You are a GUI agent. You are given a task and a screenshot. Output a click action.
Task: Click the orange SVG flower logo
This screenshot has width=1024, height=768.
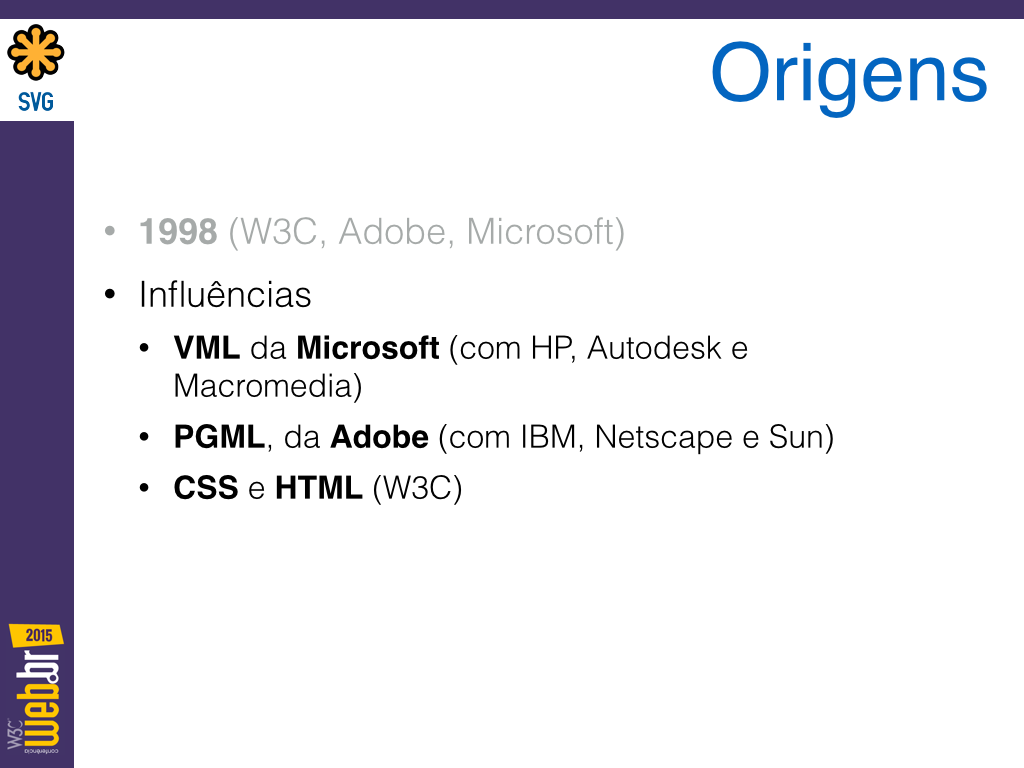coord(36,52)
